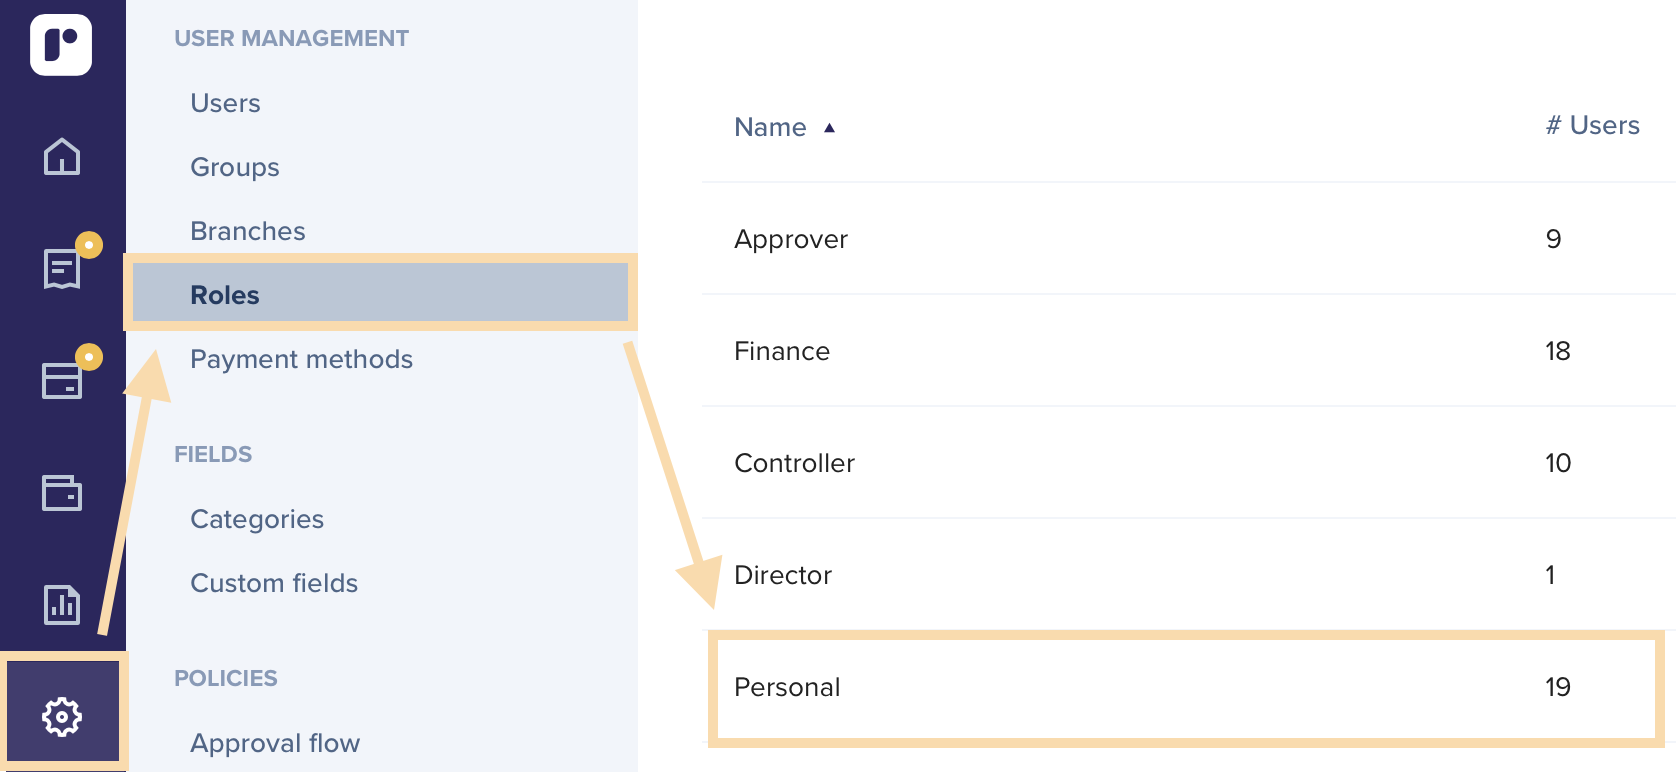
Task: Click the app logo icon
Action: (61, 45)
